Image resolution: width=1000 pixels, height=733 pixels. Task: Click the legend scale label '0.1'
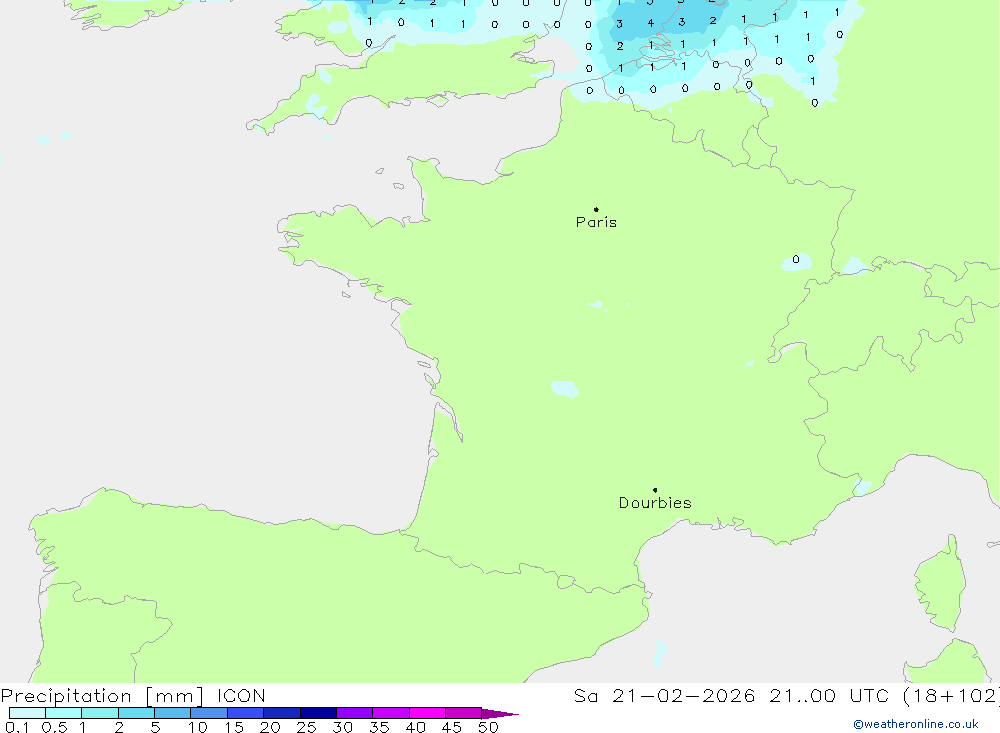coord(17,727)
